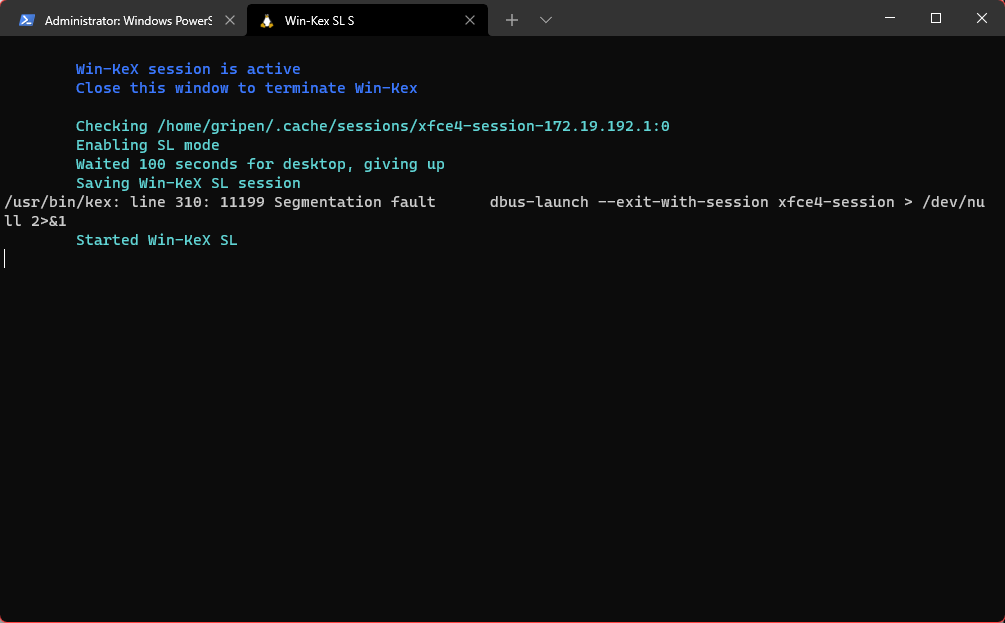Click the maximize button of the terminal window

(x=935, y=18)
